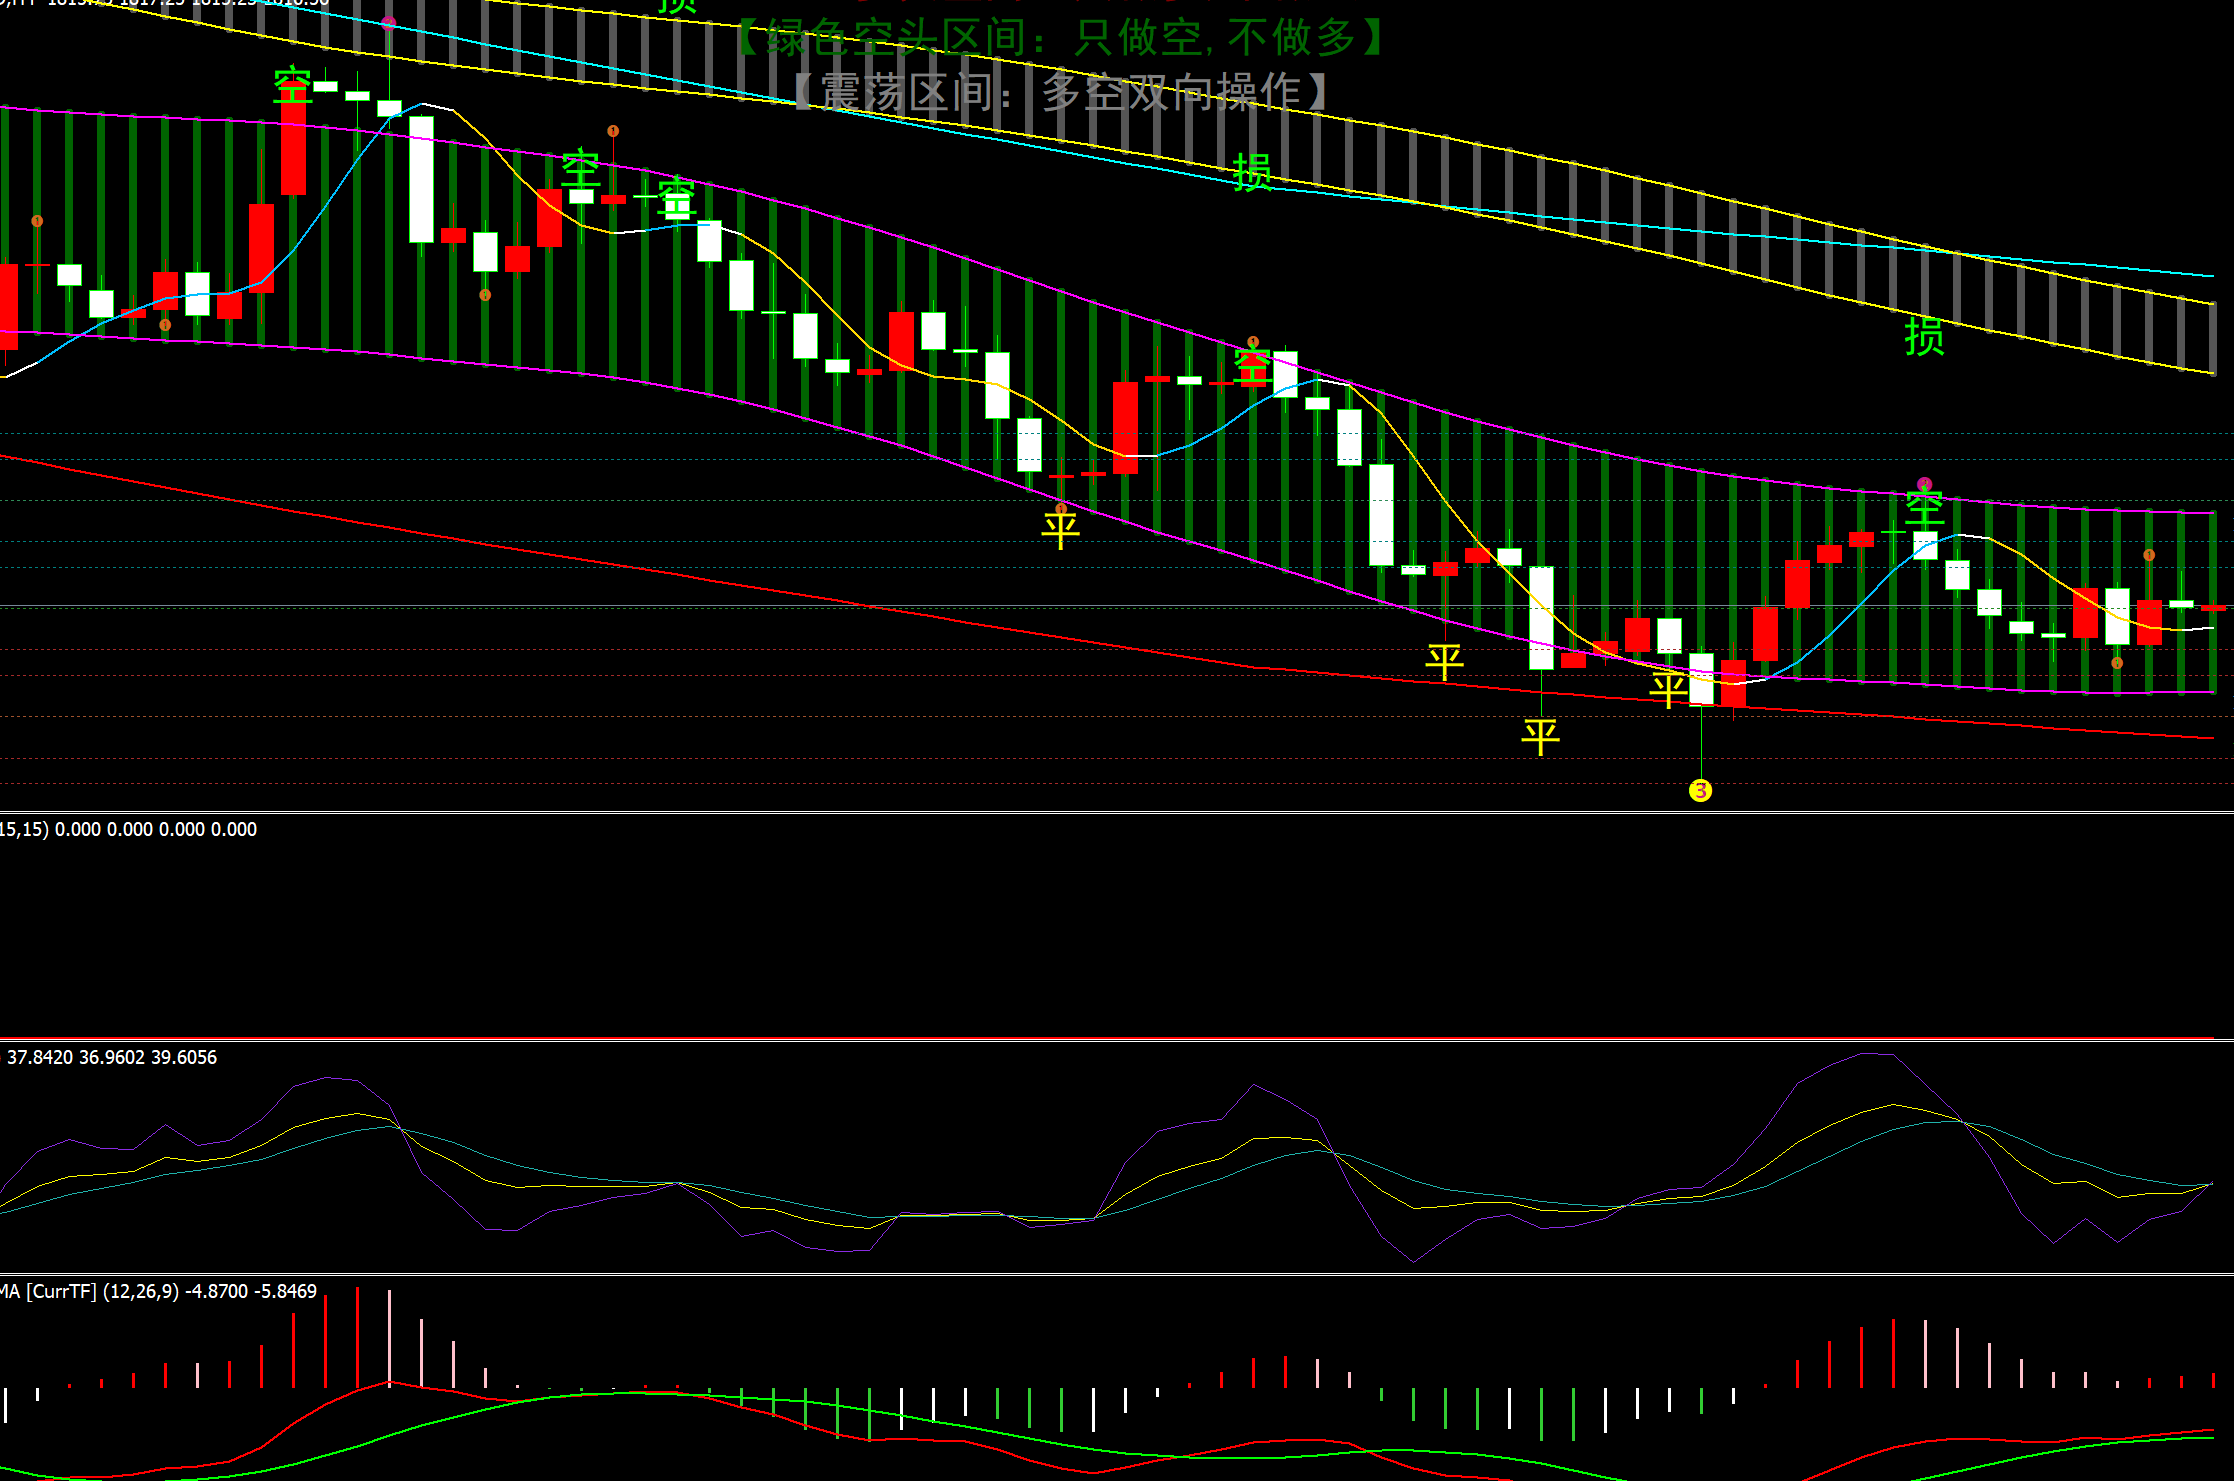The width and height of the screenshot is (2234, 1481).
Task: Click the tall red candle under the leftmost 空
Action: [293, 150]
